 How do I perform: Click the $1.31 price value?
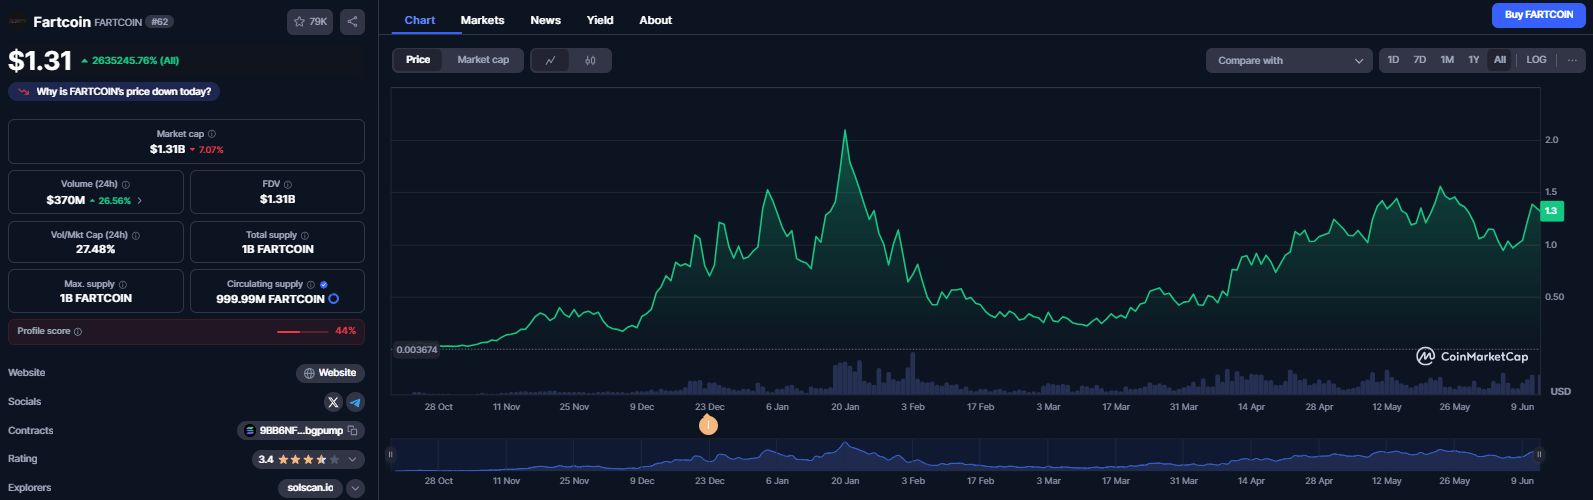(40, 61)
